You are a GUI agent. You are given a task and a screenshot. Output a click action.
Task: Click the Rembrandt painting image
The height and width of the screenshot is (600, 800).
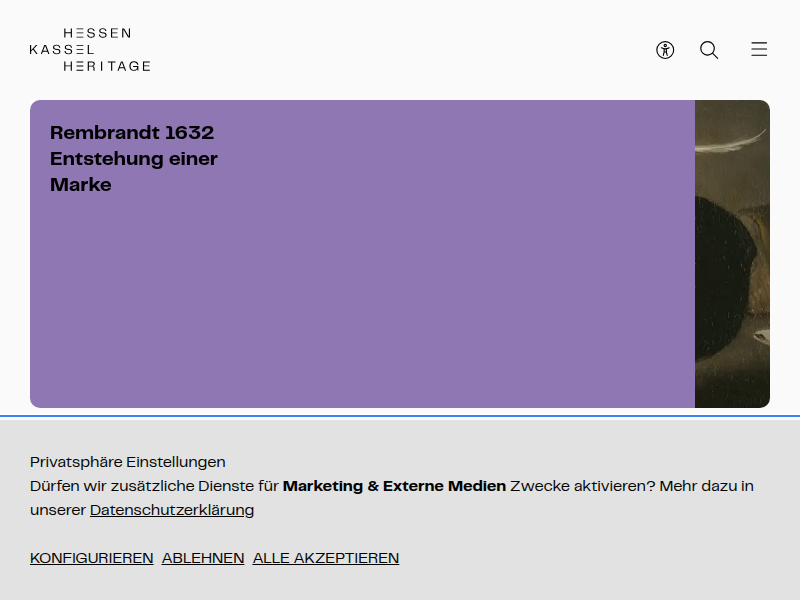click(x=732, y=254)
